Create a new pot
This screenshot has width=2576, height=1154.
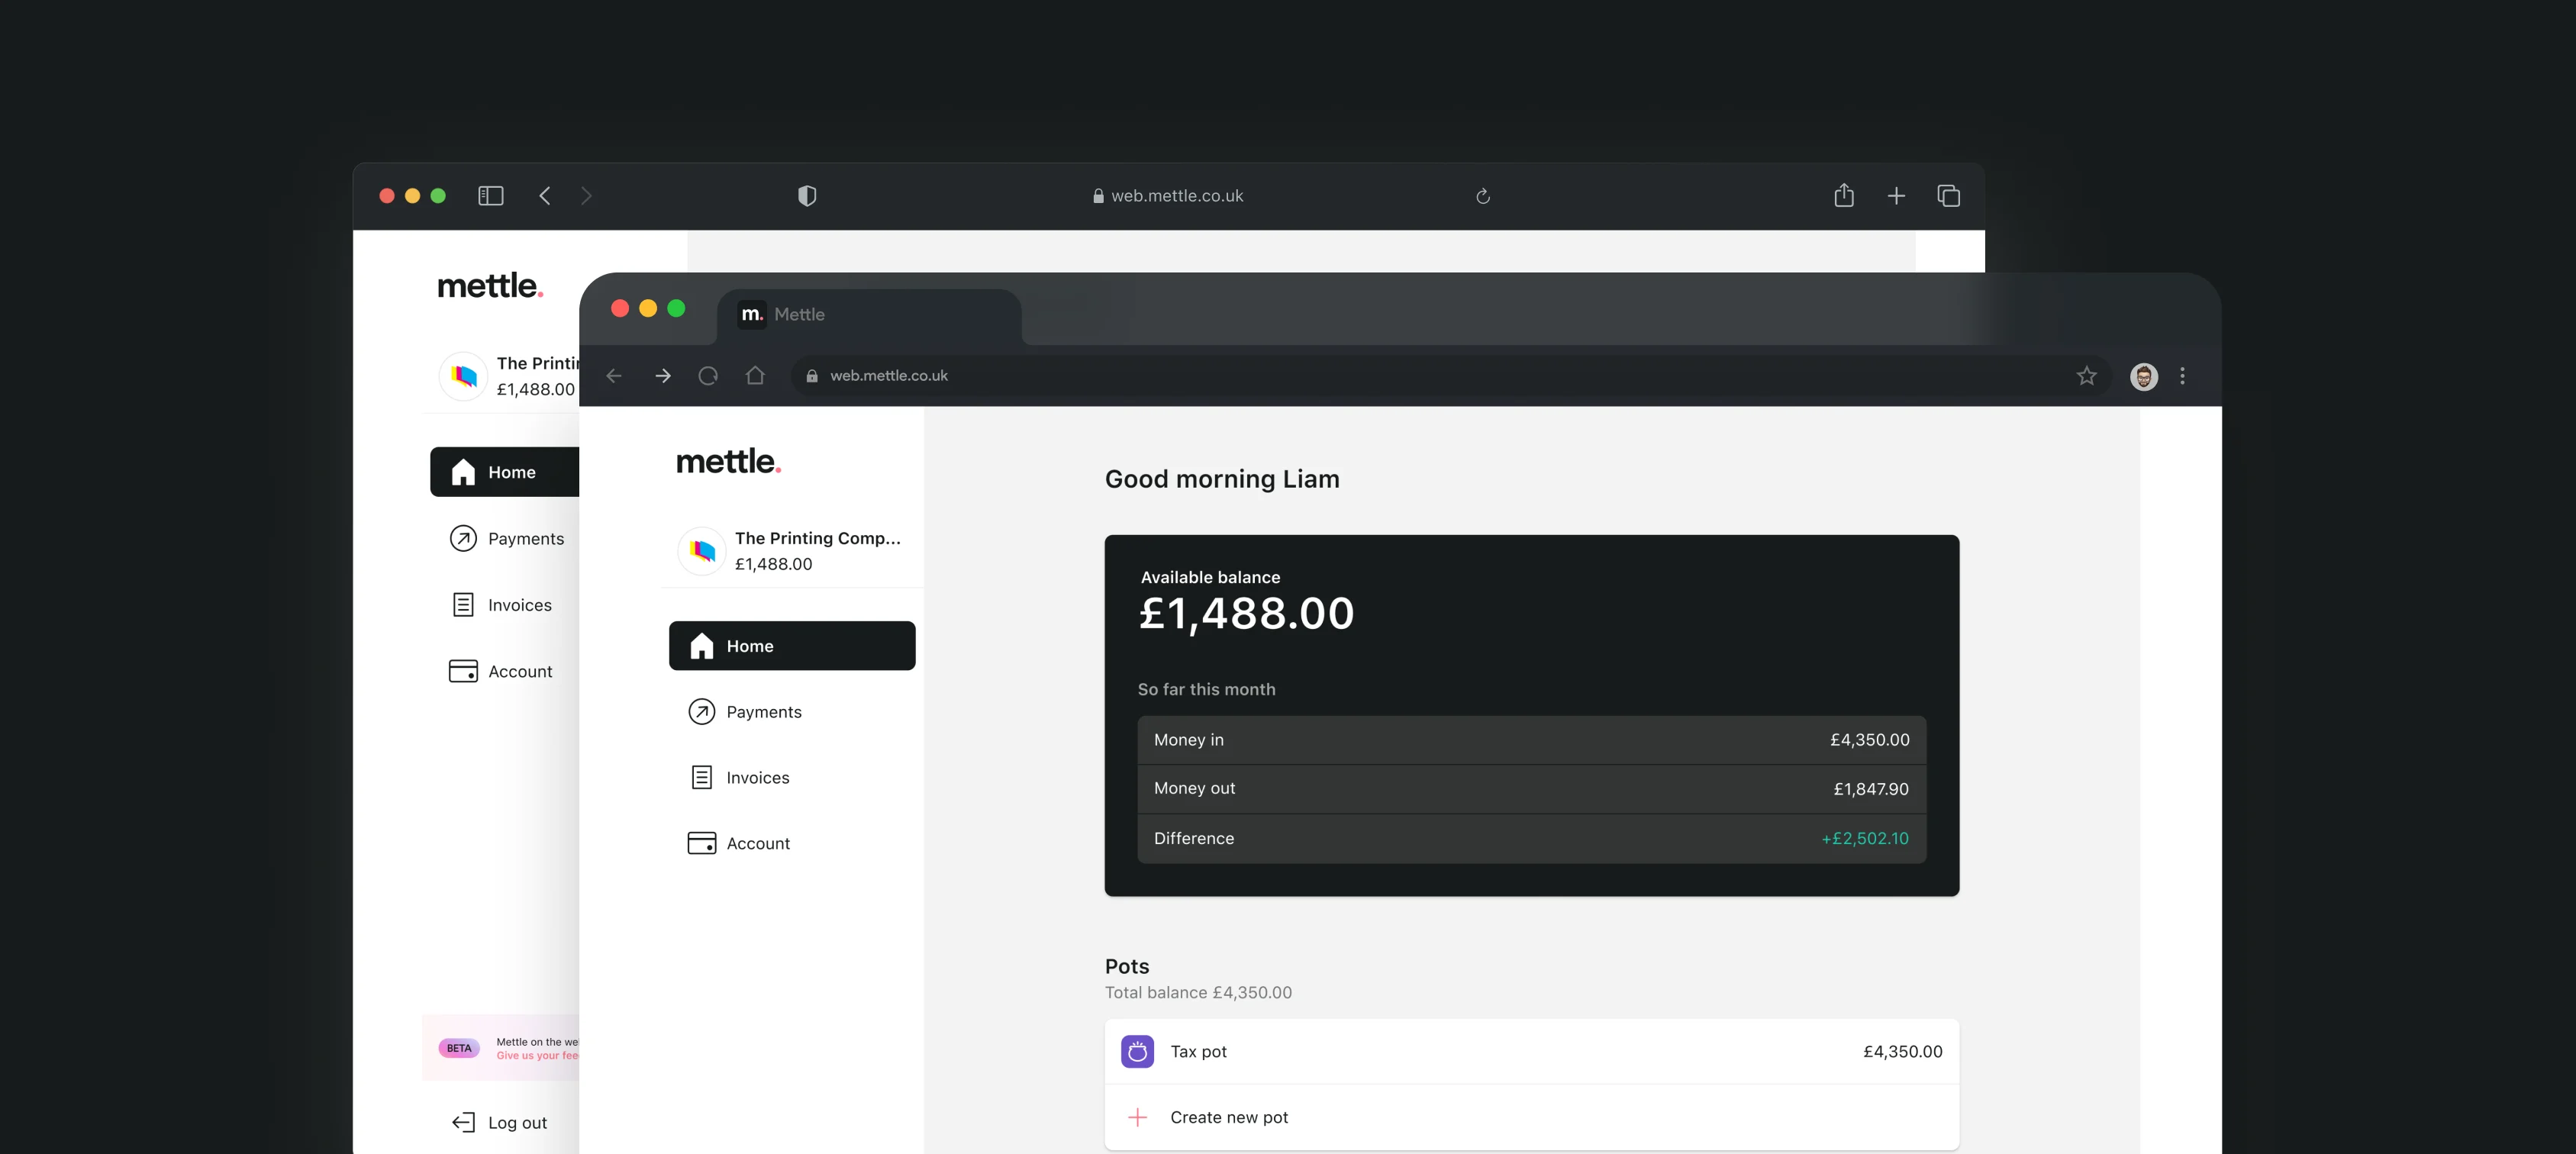[1229, 1117]
